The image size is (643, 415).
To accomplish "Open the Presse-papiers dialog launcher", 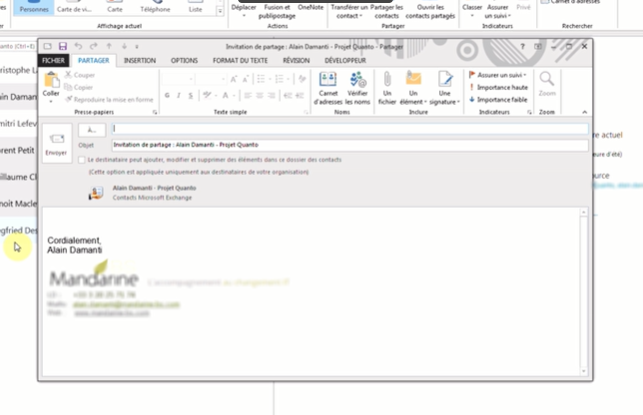I will pos(155,112).
